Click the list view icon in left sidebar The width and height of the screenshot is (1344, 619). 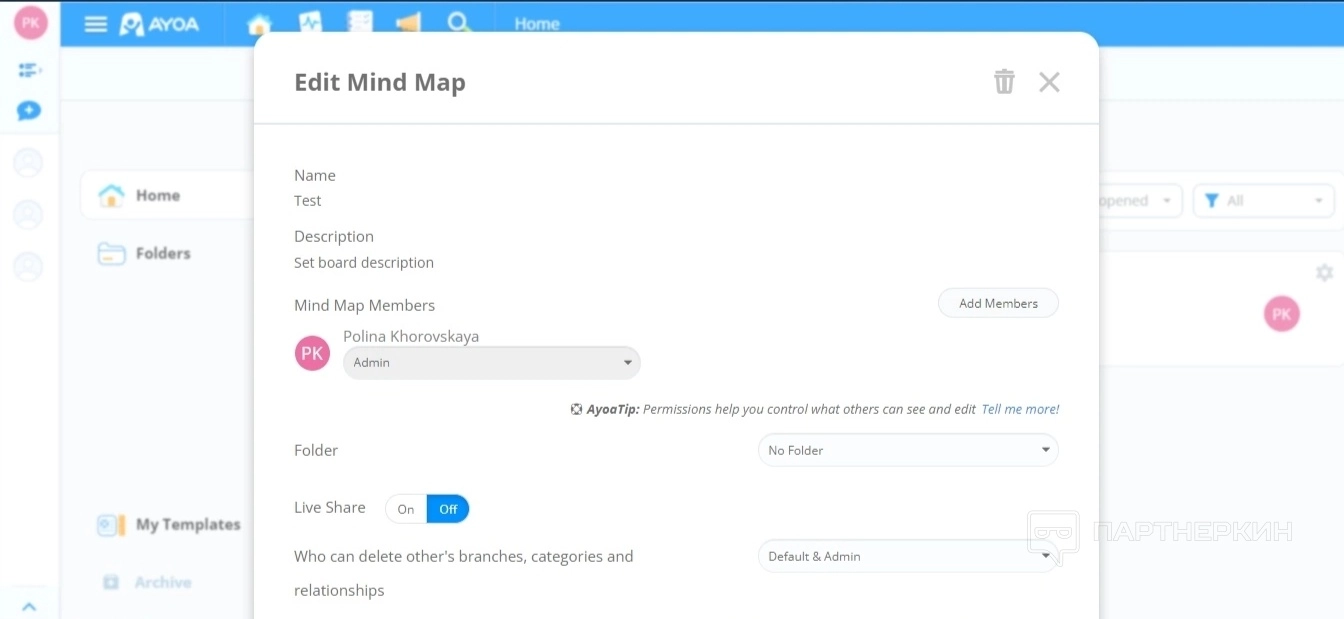(x=29, y=70)
